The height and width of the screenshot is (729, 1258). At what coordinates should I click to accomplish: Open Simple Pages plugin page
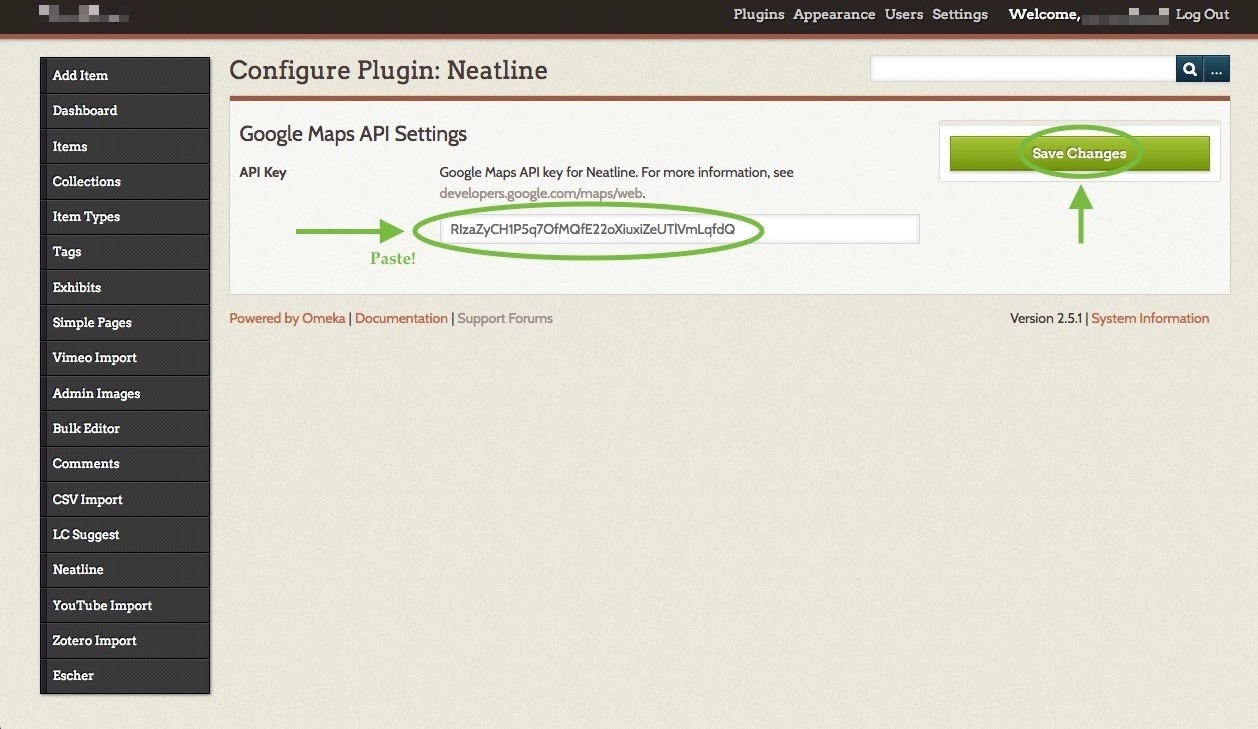coord(125,323)
